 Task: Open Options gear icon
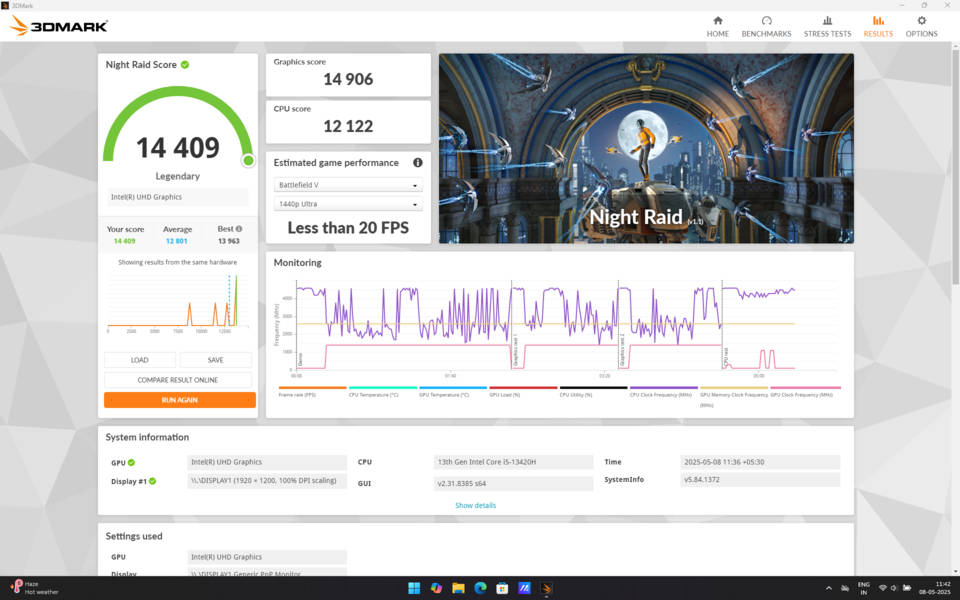921,21
